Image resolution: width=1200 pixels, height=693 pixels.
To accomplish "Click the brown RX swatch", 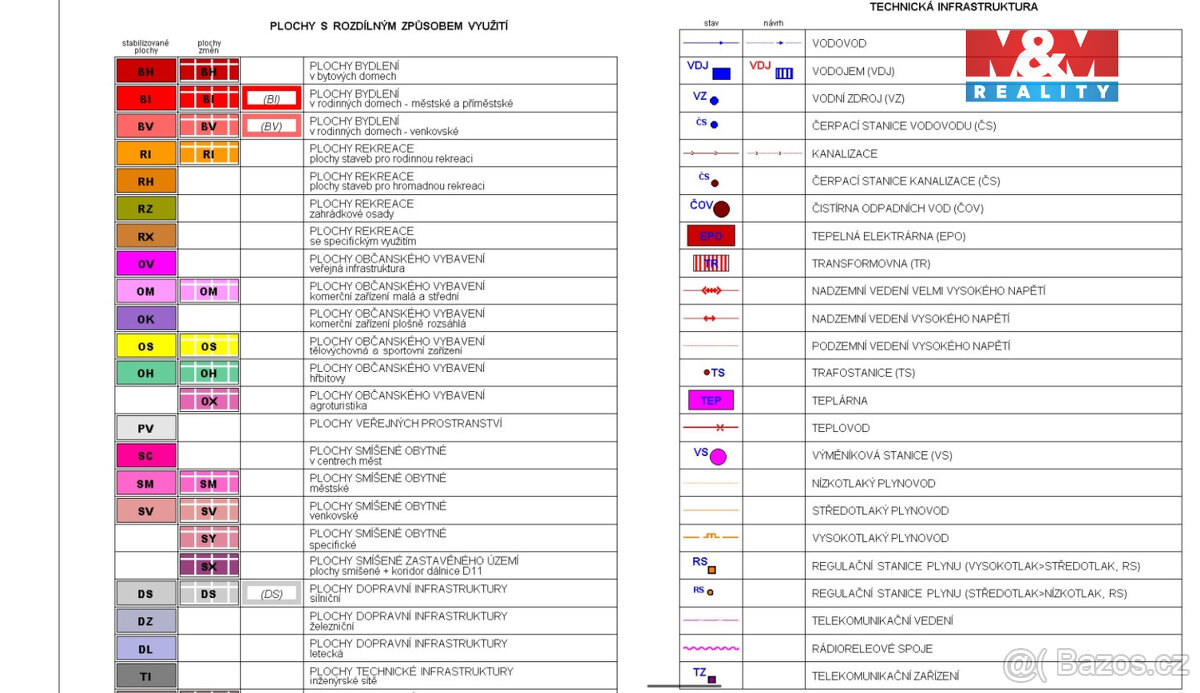I will (x=146, y=236).
